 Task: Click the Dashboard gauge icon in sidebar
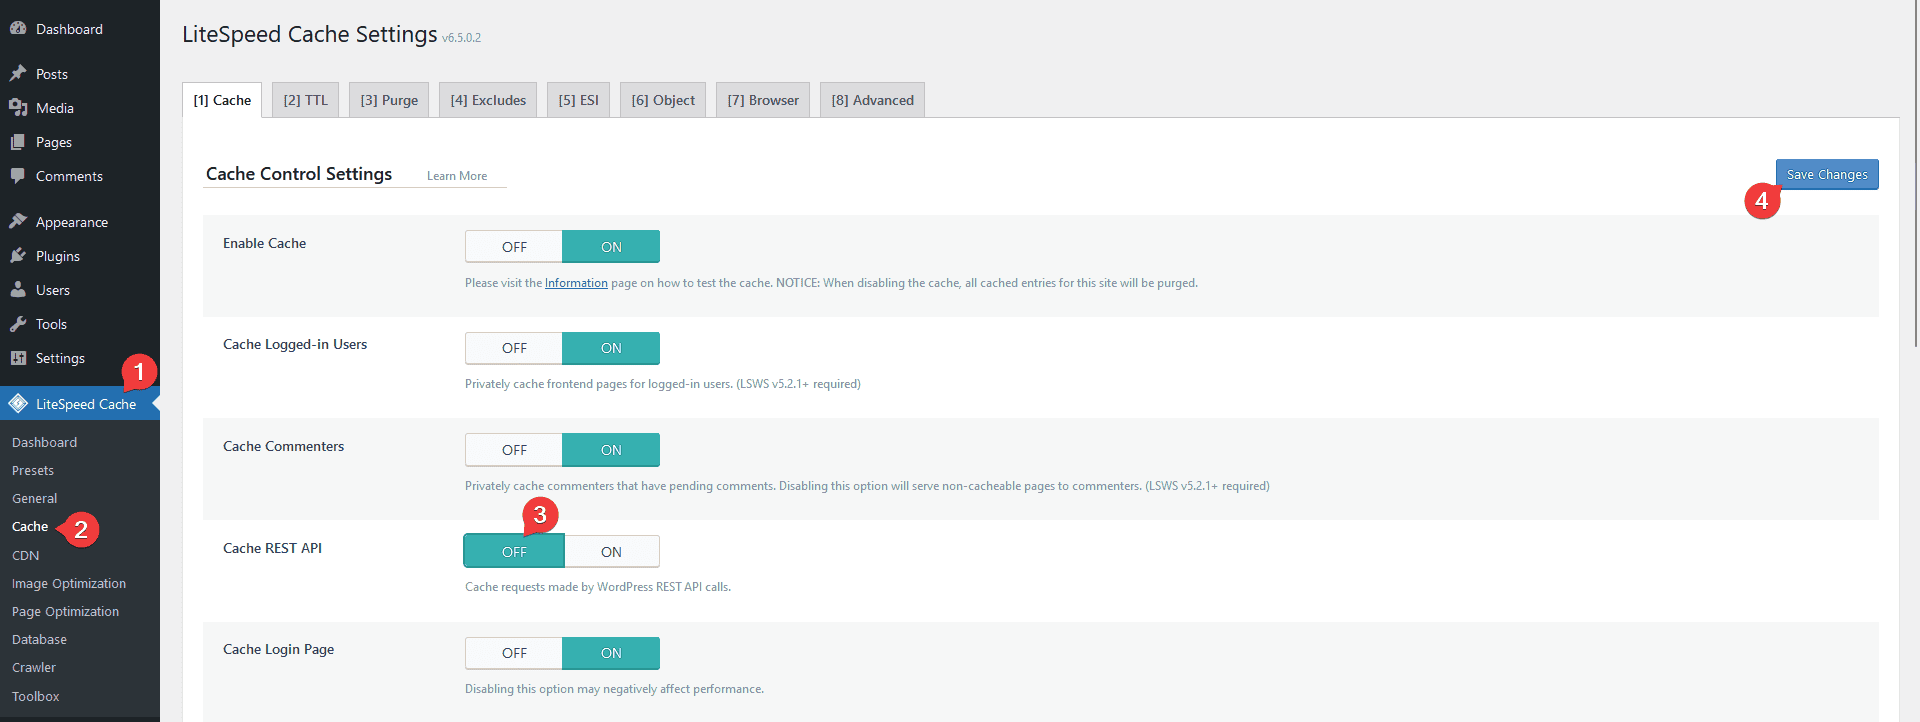point(18,29)
